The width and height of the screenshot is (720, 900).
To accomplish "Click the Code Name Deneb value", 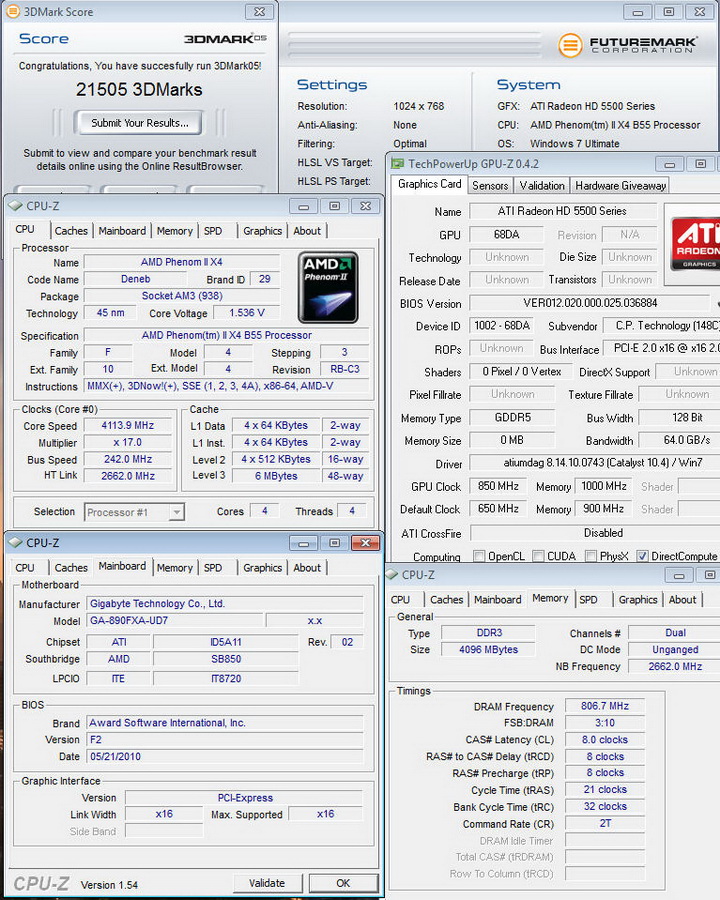I will 136,279.
